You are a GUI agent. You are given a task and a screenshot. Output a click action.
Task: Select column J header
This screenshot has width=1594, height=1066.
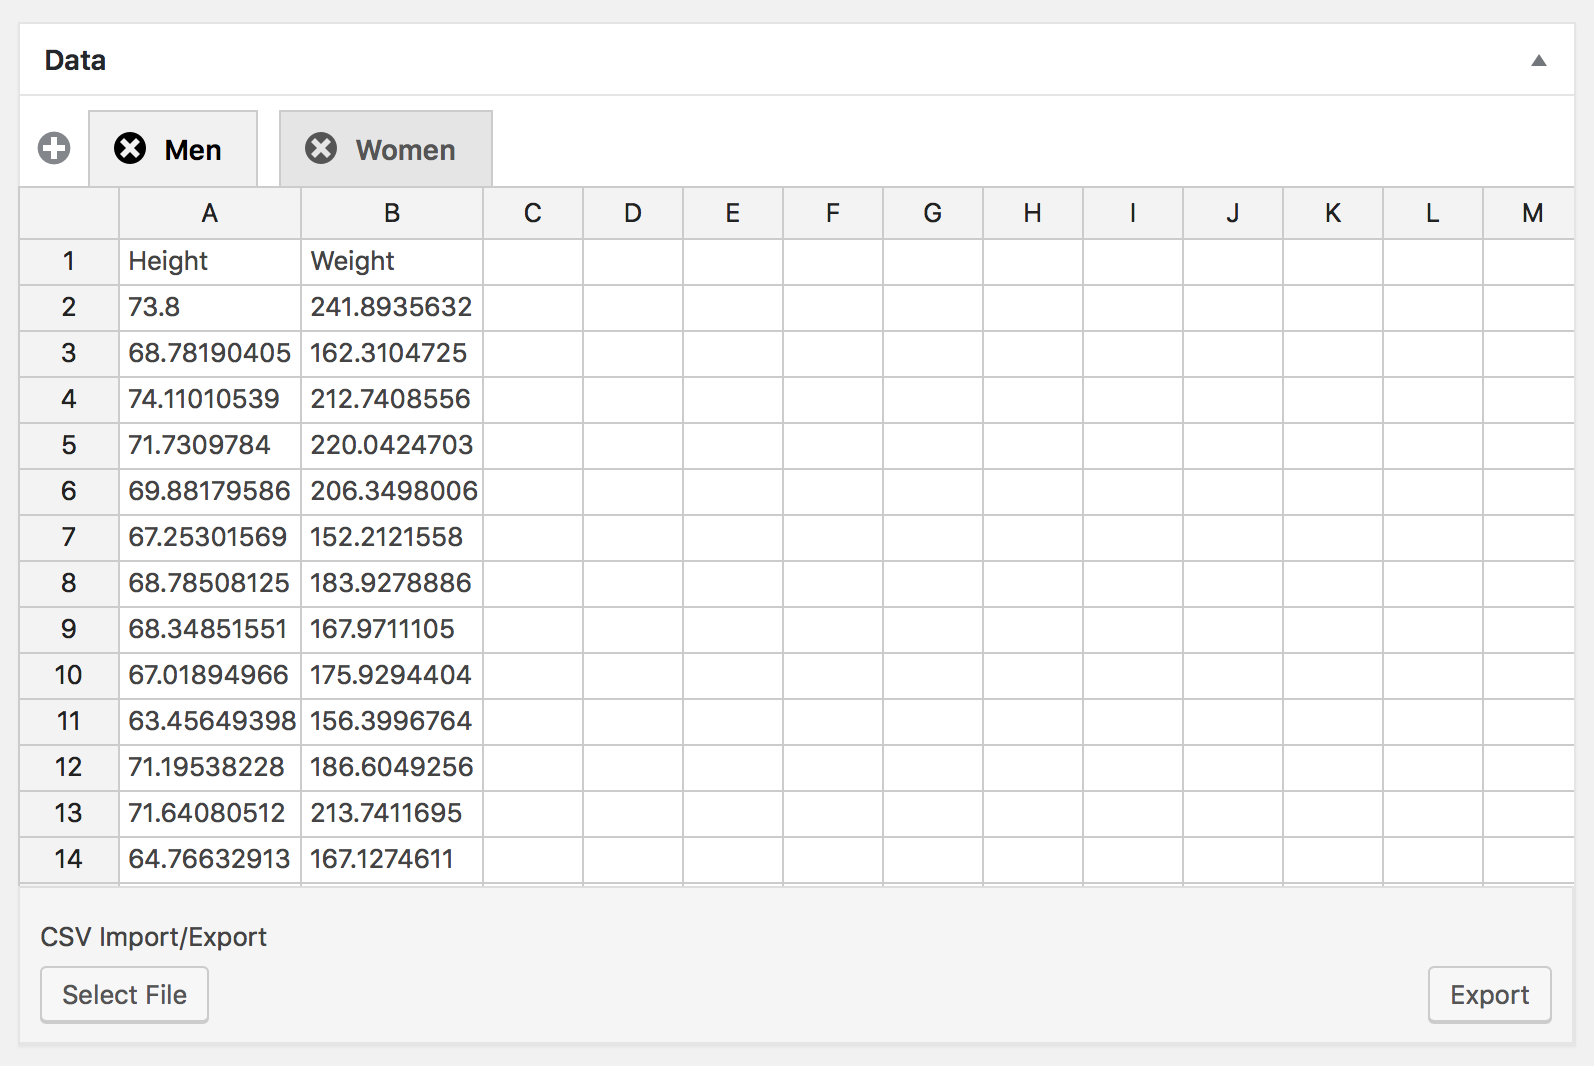coord(1233,213)
